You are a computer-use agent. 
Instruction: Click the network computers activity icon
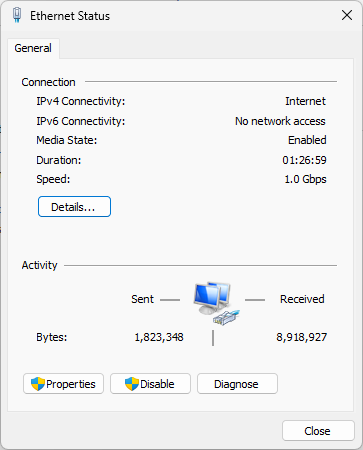pyautogui.click(x=217, y=303)
